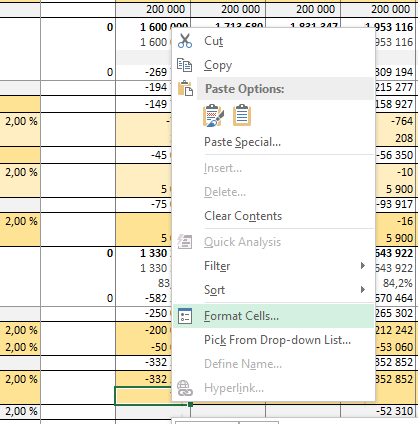The width and height of the screenshot is (418, 424).
Task: Select the cell showing -250
Action: tap(144, 313)
